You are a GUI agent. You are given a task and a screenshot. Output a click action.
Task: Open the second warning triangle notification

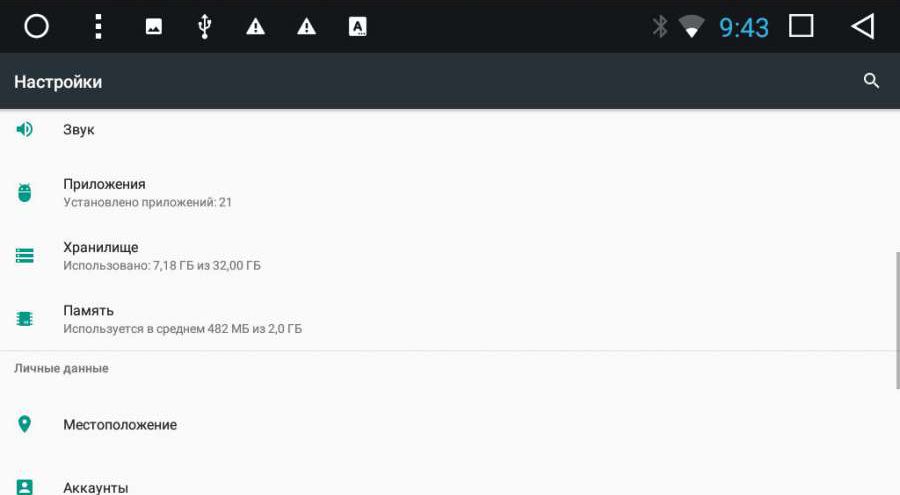[307, 26]
